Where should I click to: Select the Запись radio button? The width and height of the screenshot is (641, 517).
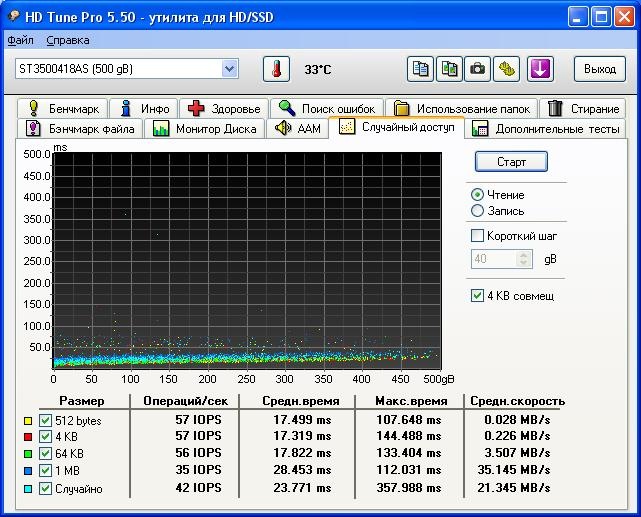(478, 211)
